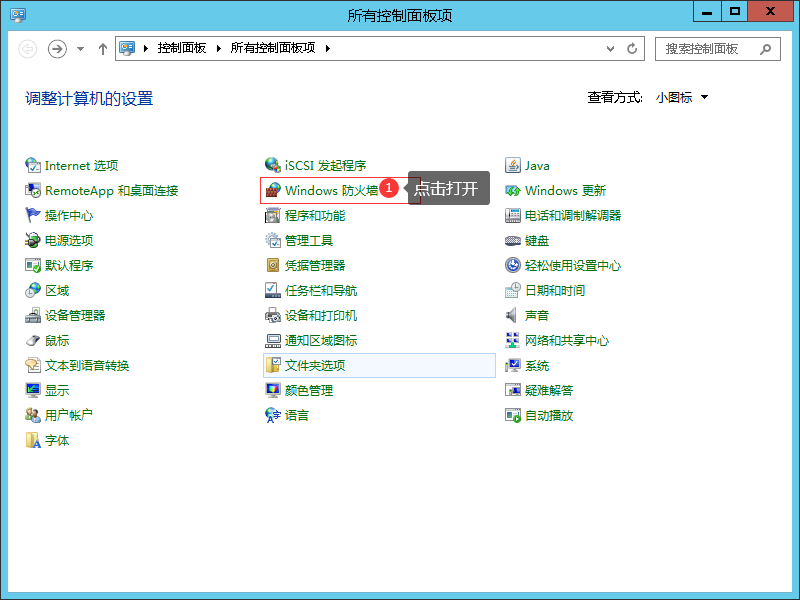The image size is (800, 600).
Task: Open the 字体 icon
Action: tap(33, 441)
